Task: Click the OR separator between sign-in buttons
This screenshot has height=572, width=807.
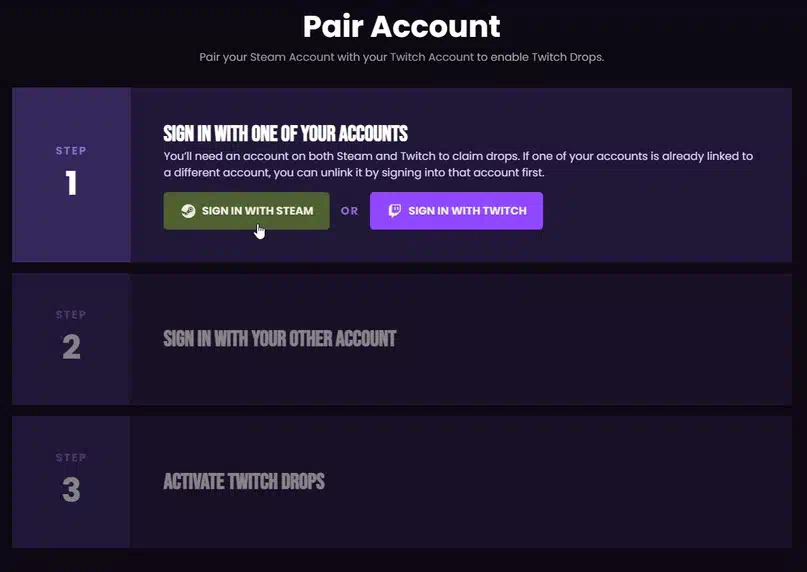Action: [x=349, y=211]
